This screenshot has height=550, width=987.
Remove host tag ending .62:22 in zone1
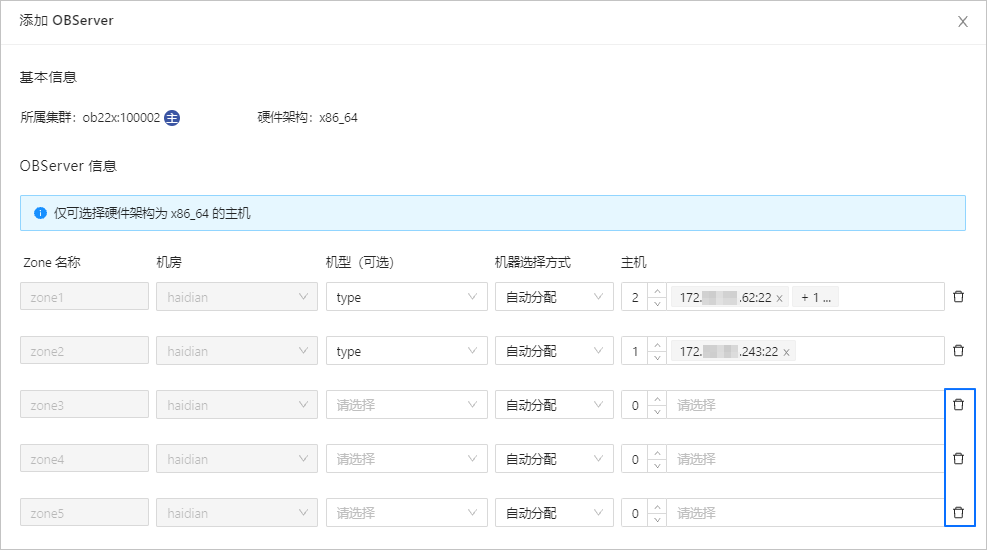[779, 298]
